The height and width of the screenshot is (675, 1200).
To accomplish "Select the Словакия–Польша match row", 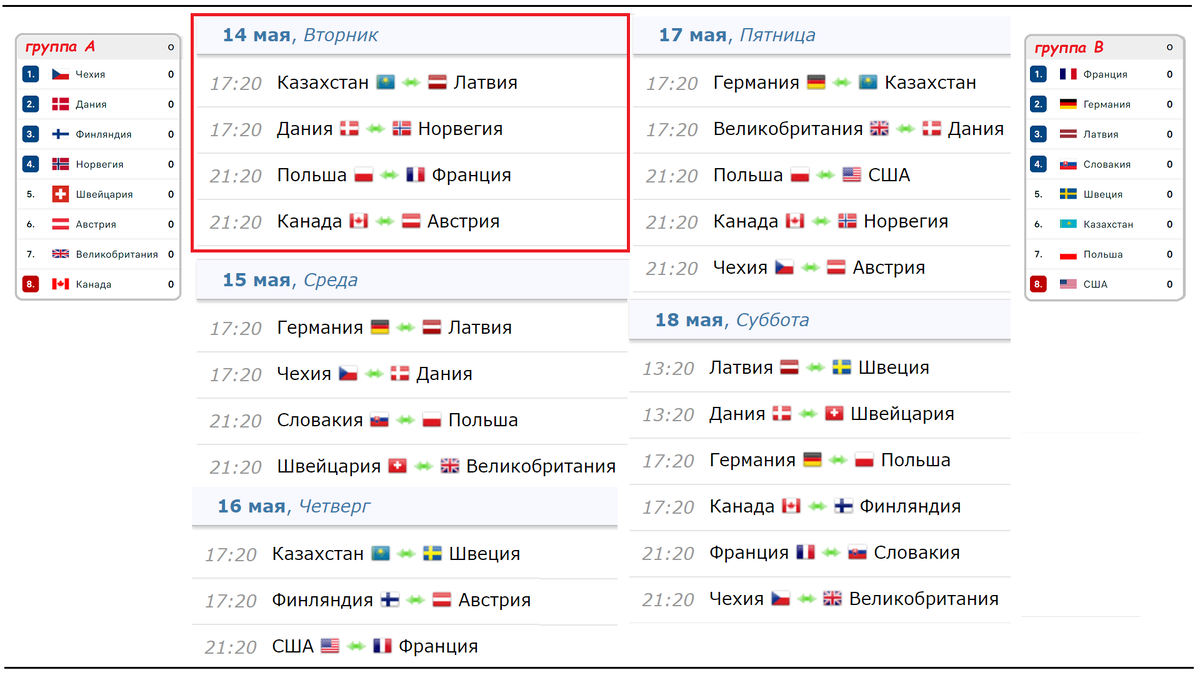I will (406, 420).
